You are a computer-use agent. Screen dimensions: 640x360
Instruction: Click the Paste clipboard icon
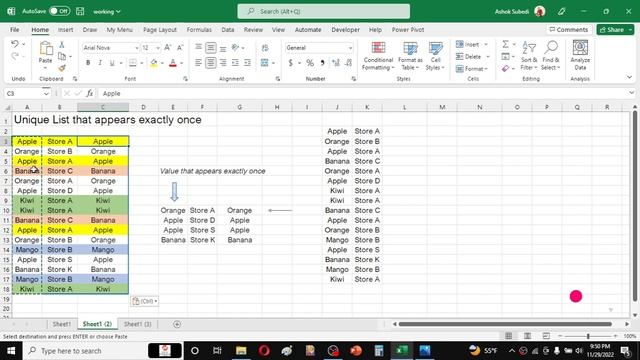(46, 49)
